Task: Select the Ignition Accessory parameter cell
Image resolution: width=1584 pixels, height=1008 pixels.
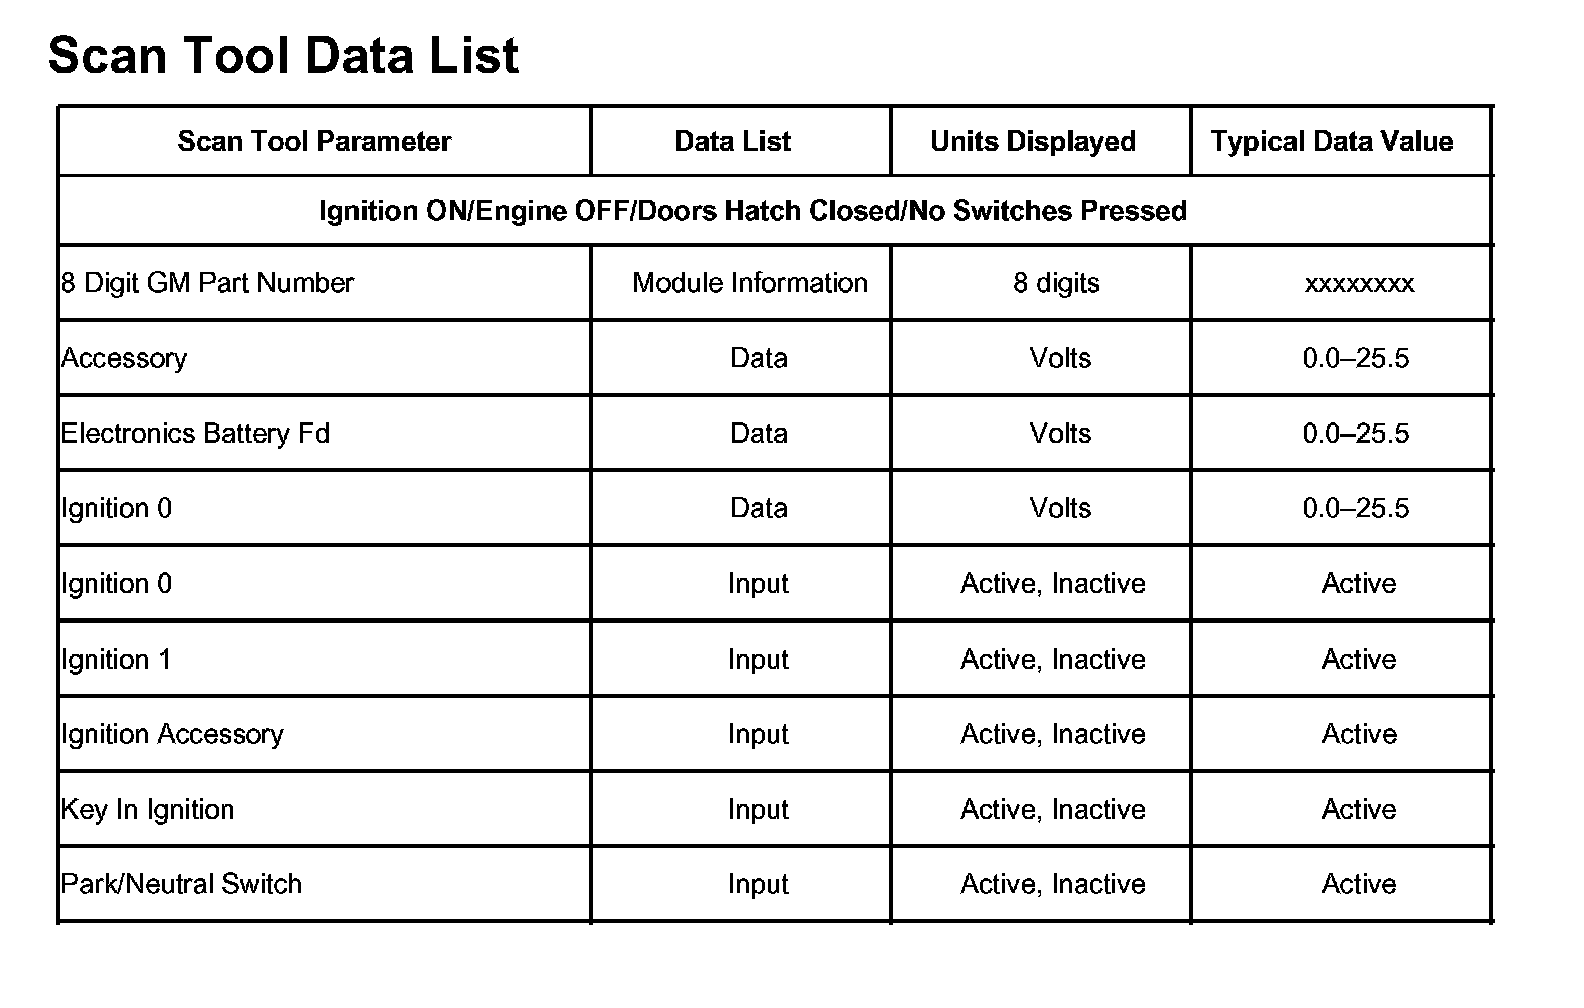Action: 172,734
